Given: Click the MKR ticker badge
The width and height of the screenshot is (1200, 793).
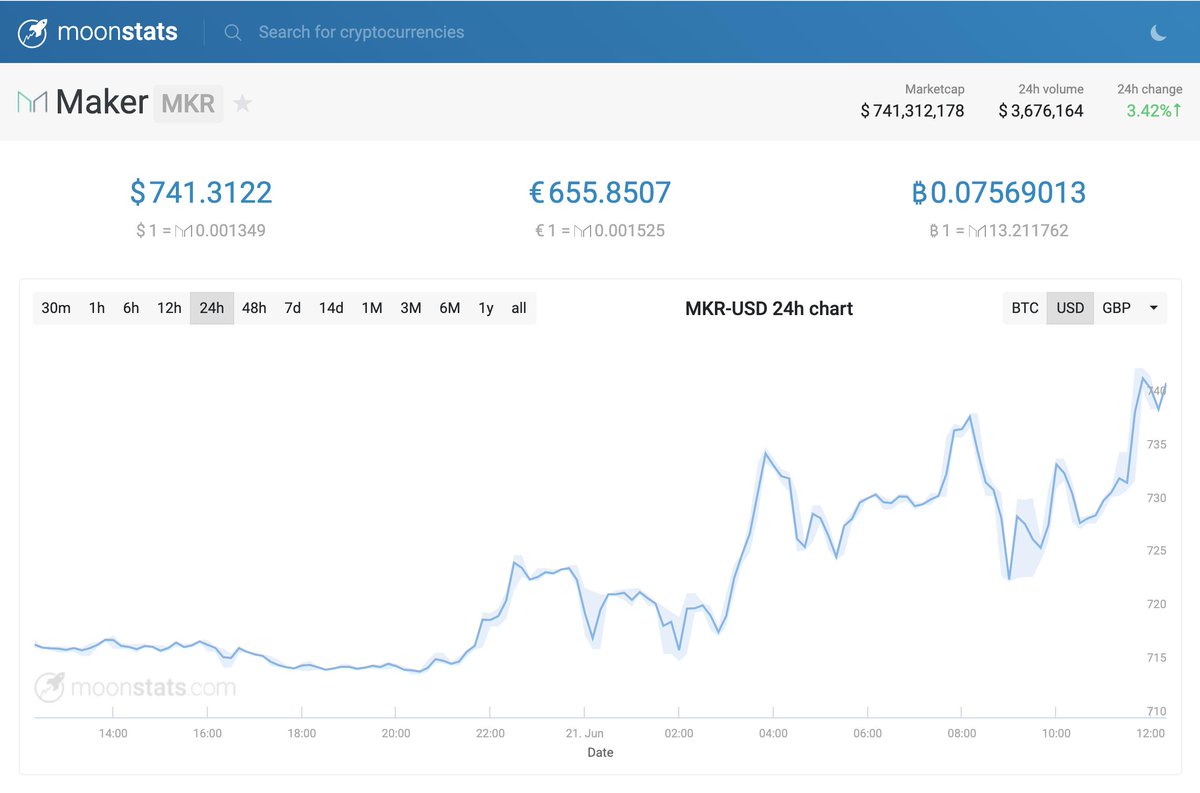Looking at the screenshot, I should (x=188, y=103).
